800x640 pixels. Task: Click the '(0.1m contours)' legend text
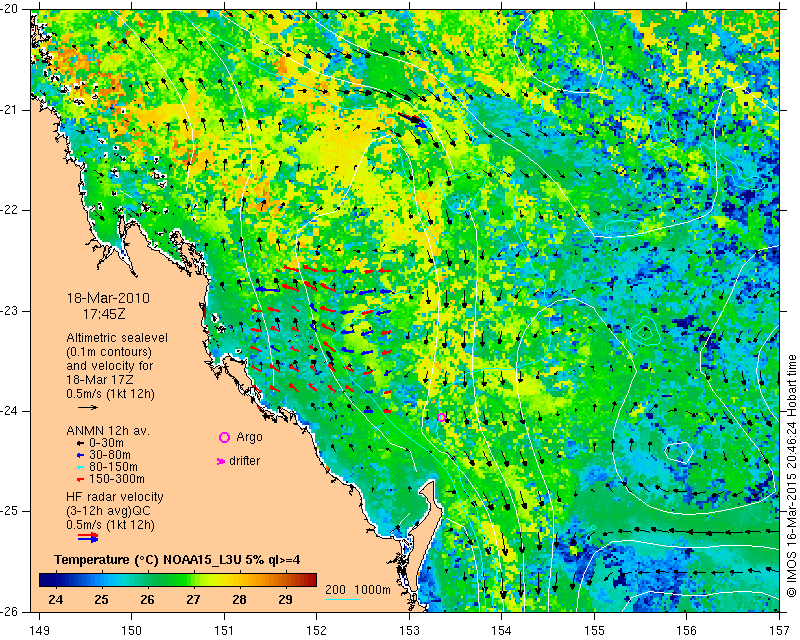(x=109, y=352)
